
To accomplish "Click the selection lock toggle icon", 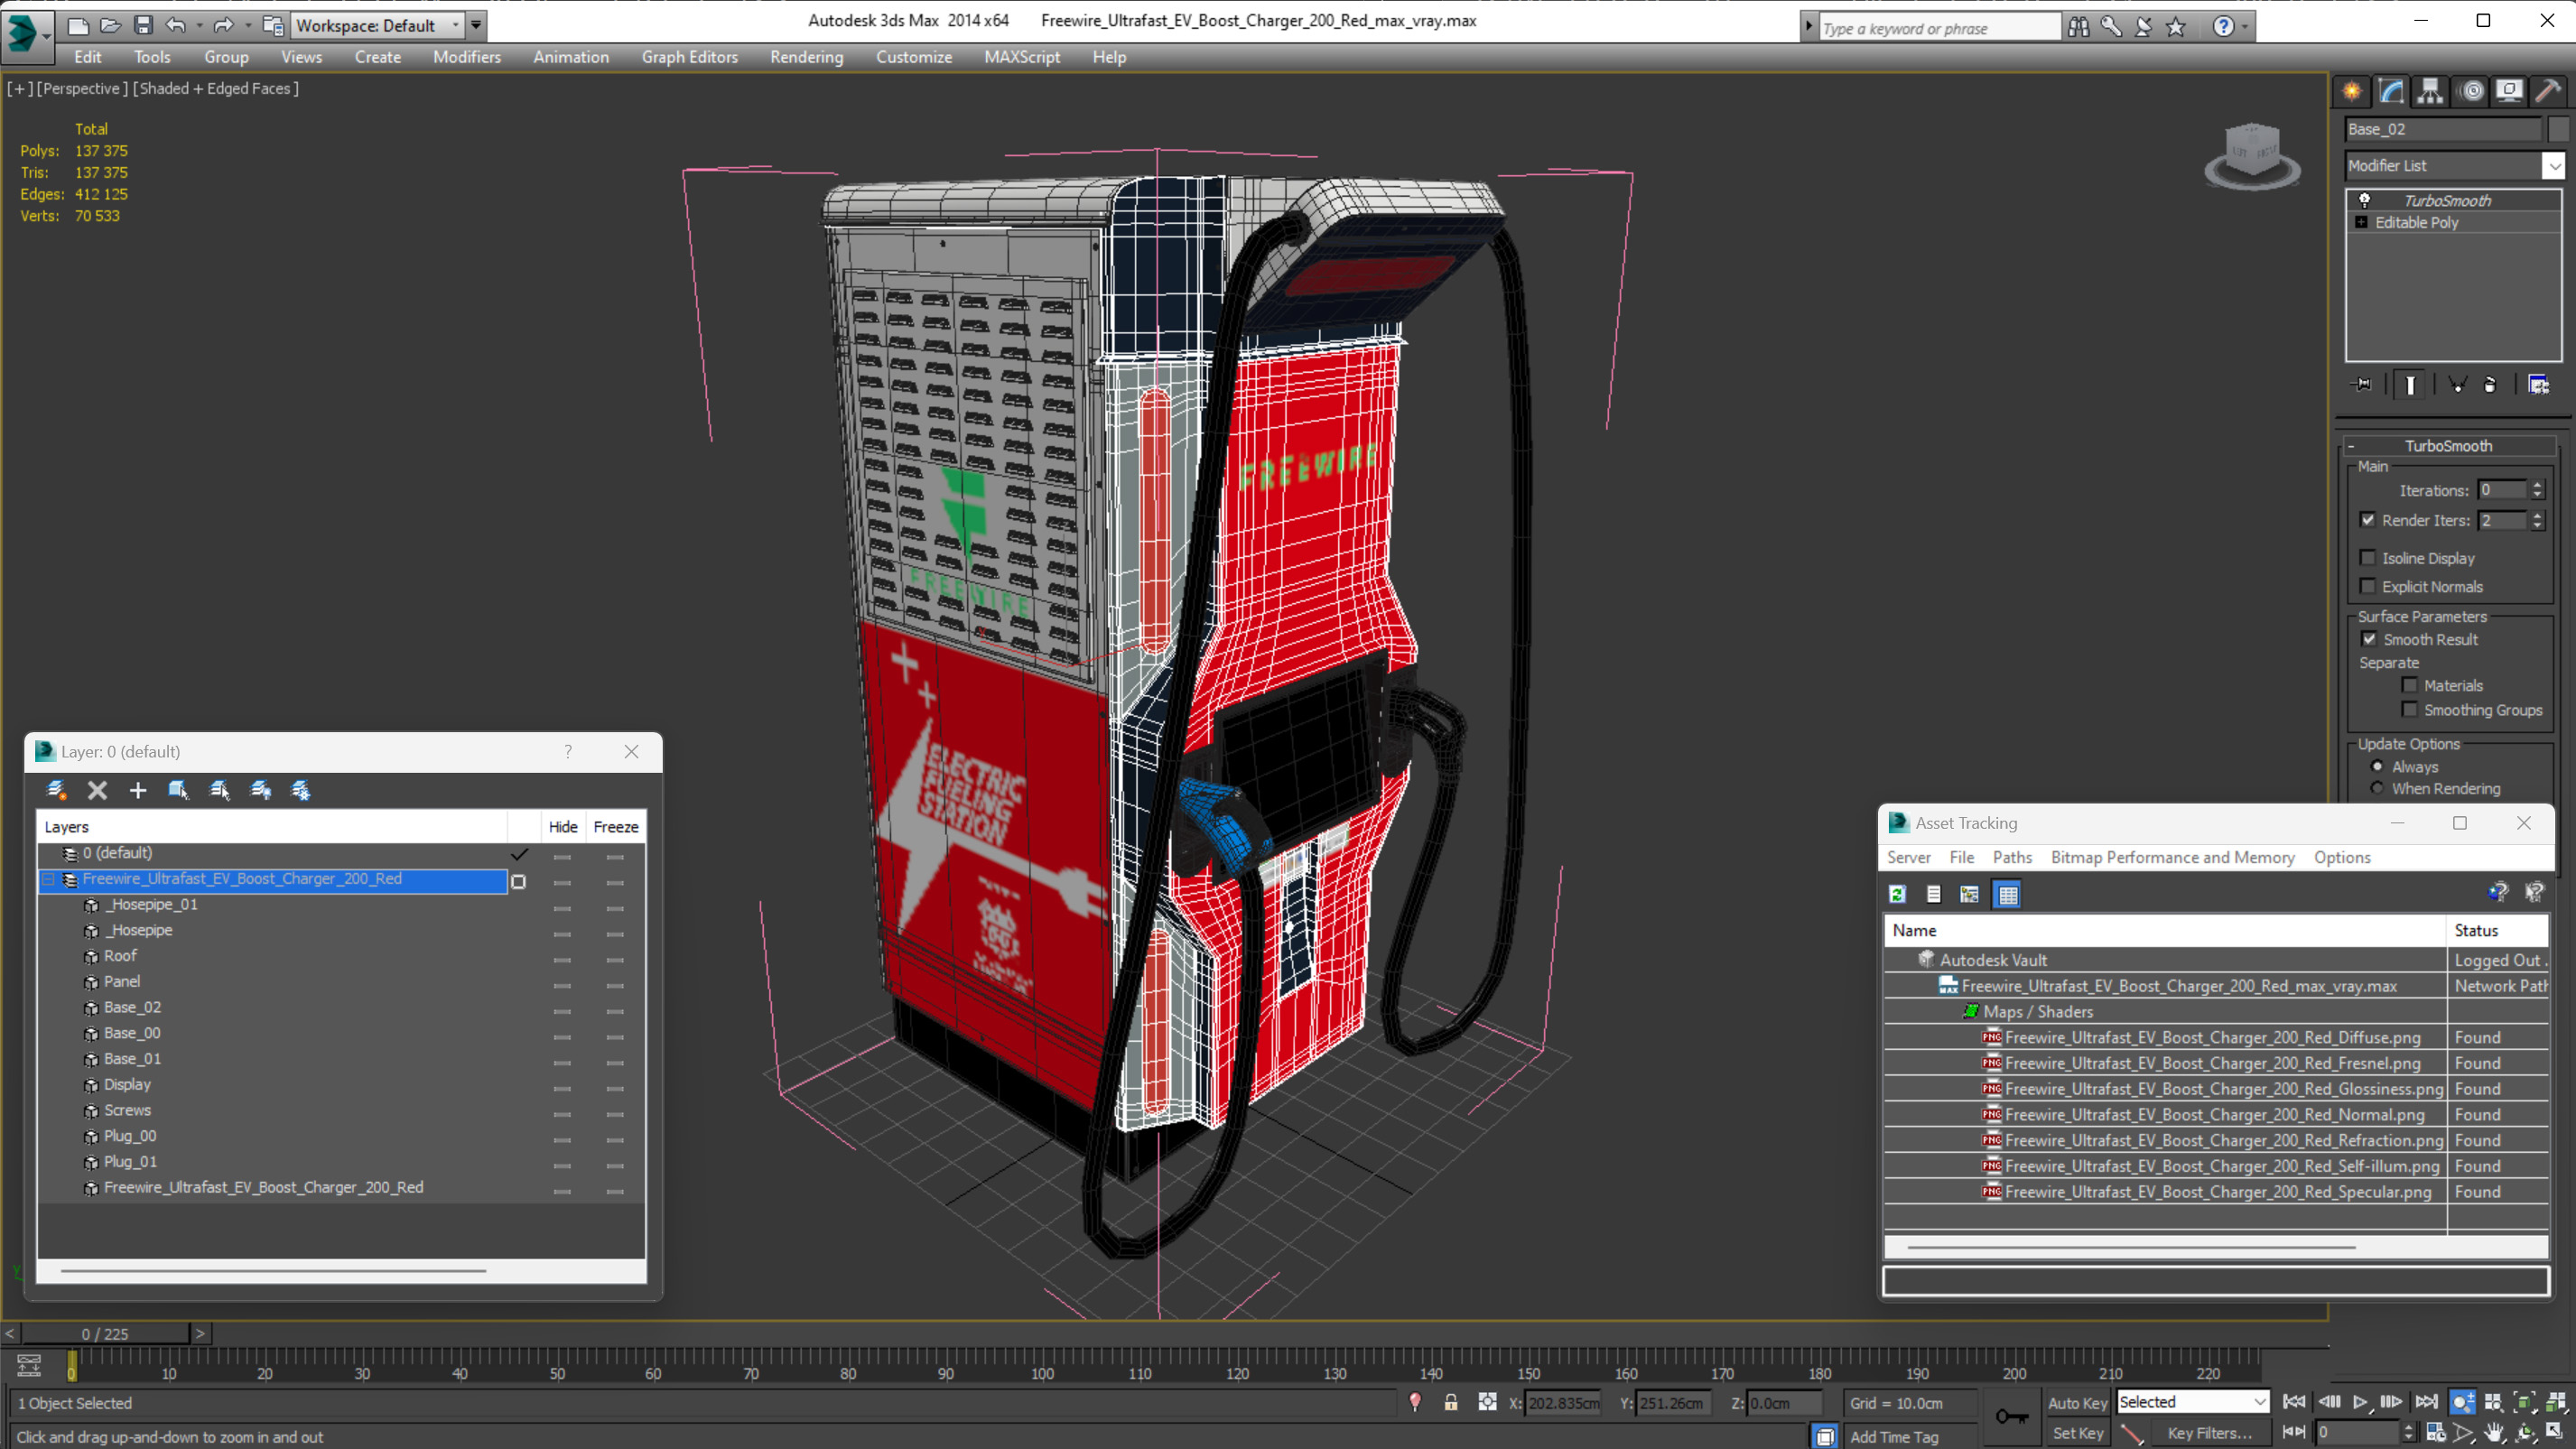I will tap(1450, 1402).
